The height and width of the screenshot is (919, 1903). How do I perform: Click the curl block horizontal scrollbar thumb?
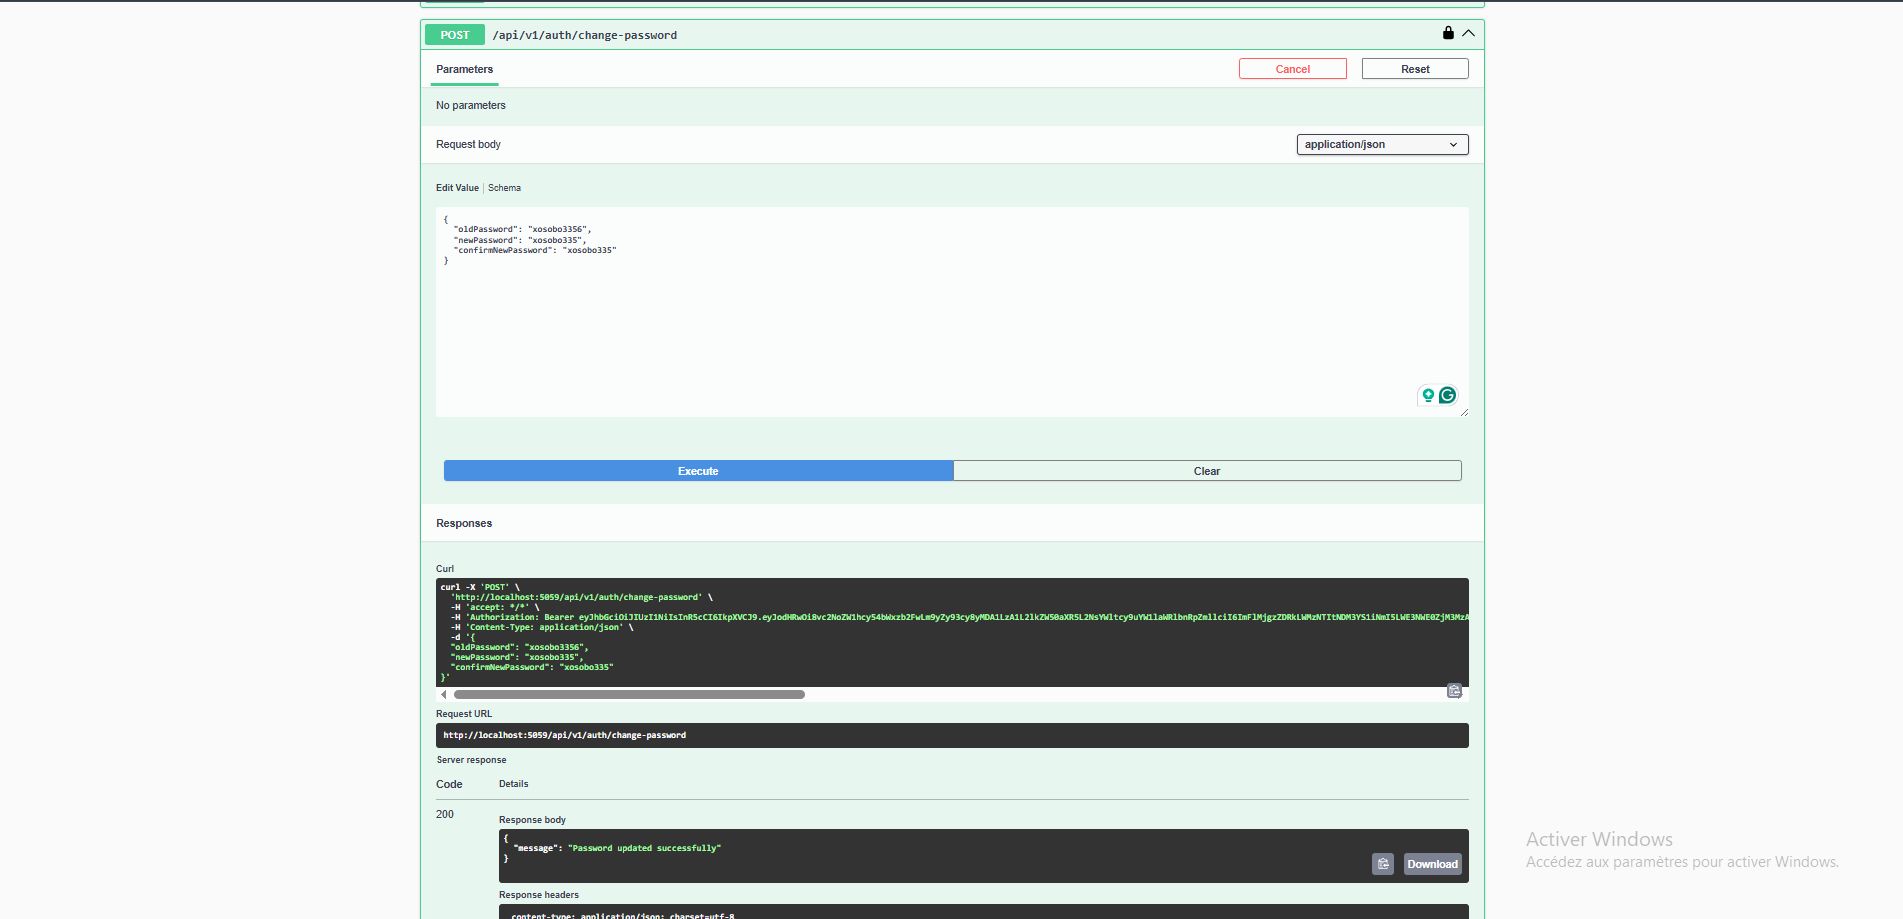[x=629, y=694]
